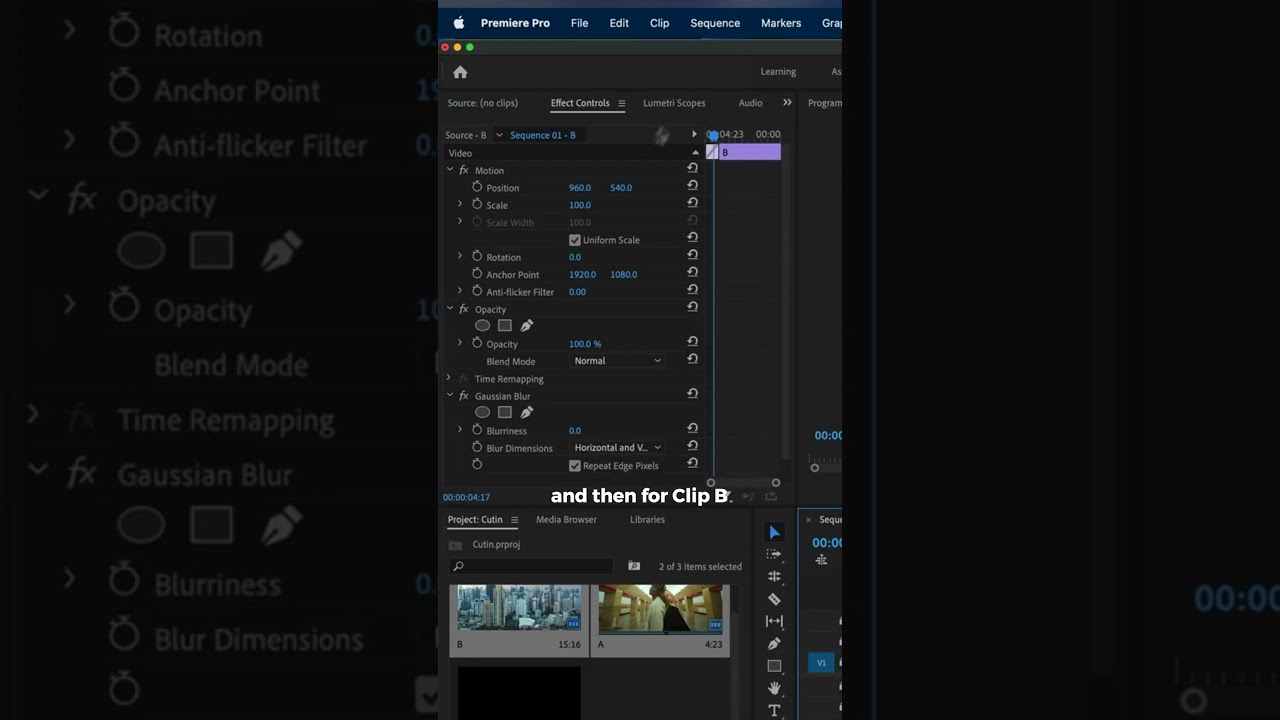Show more panel tabs with double chevron
Viewport: 1280px width, 720px height.
(787, 102)
